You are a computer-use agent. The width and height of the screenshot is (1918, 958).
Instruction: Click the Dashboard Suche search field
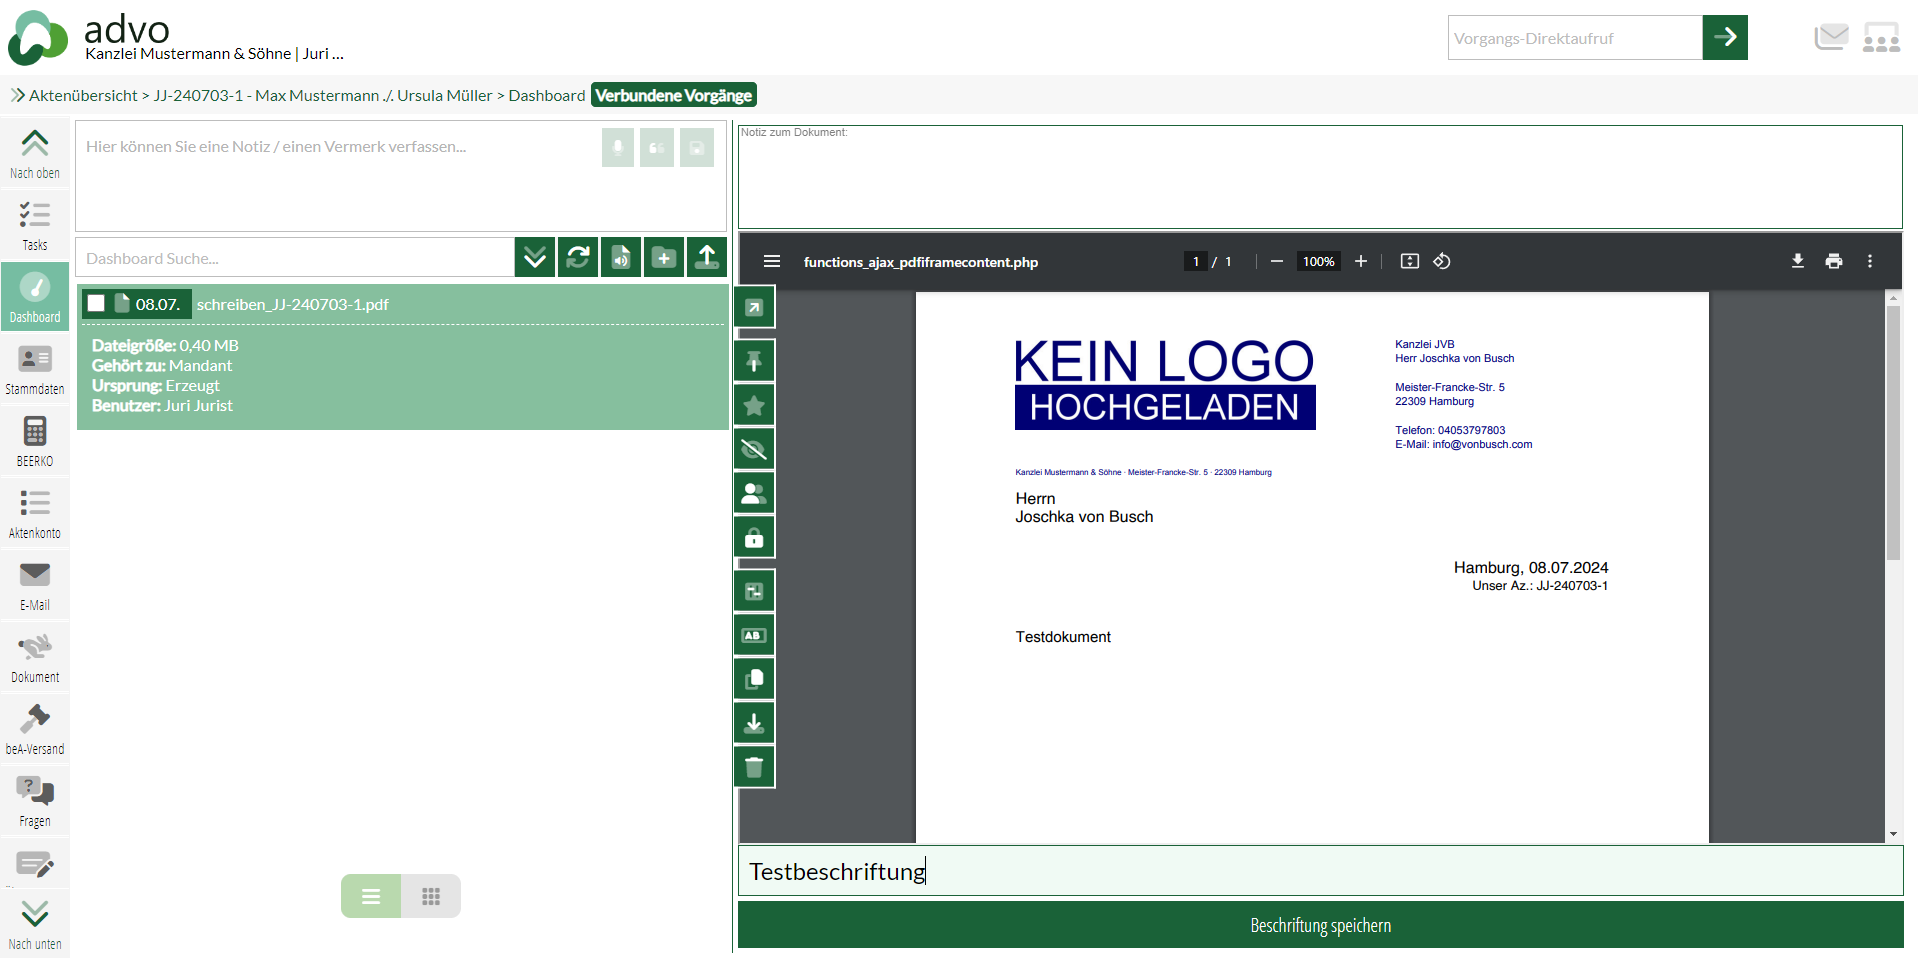point(295,258)
